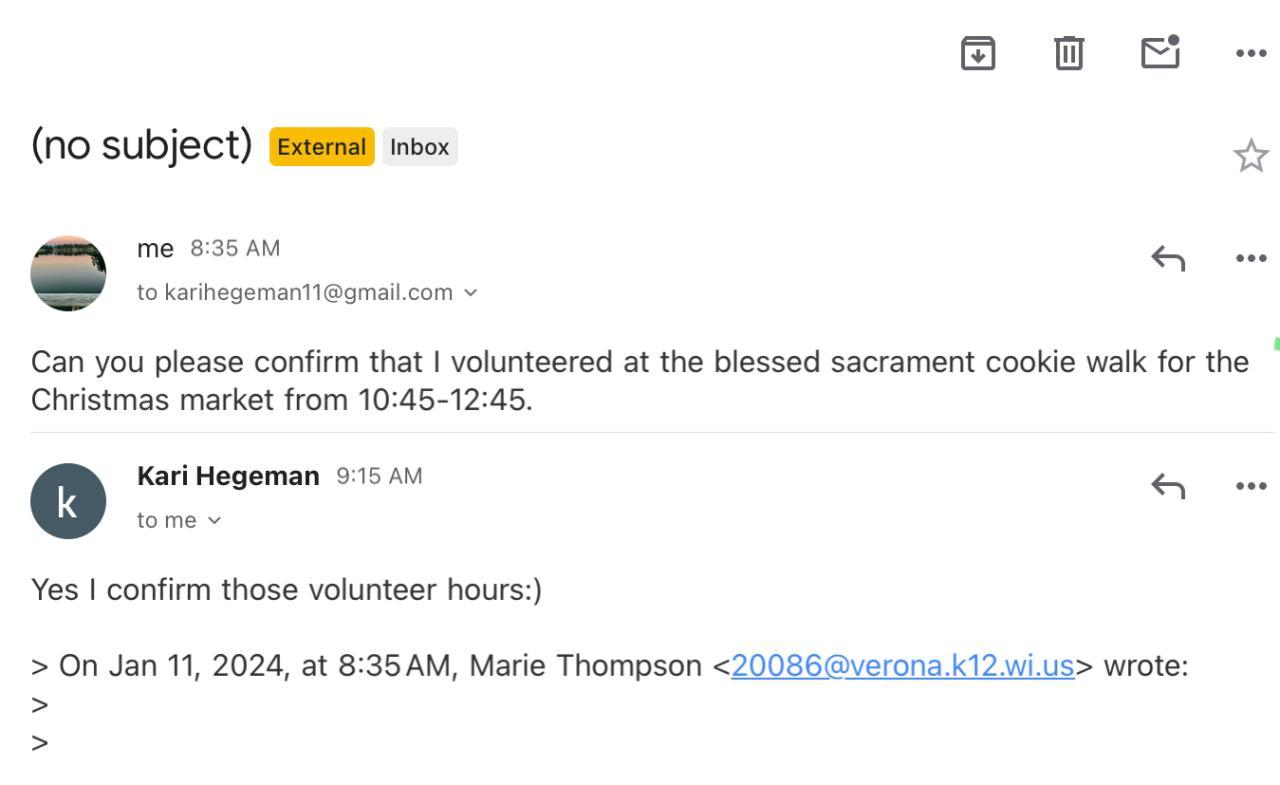Click the 20086@verona.k12.wi.us email link

[x=902, y=666]
